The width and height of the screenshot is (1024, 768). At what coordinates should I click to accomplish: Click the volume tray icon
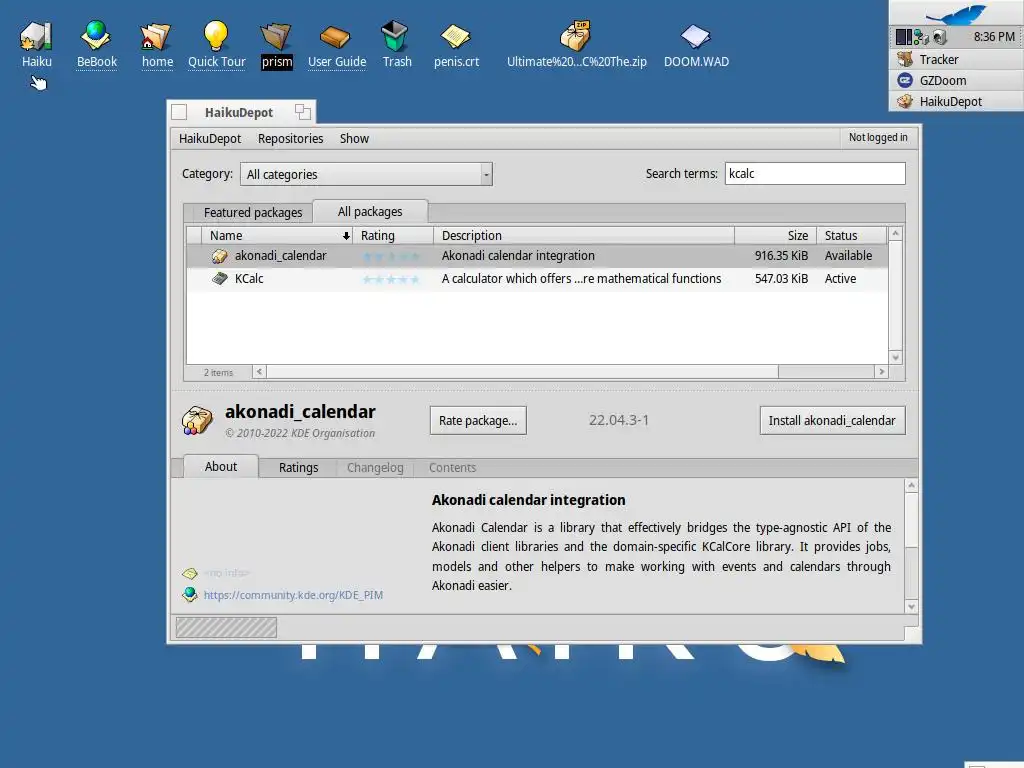point(940,37)
